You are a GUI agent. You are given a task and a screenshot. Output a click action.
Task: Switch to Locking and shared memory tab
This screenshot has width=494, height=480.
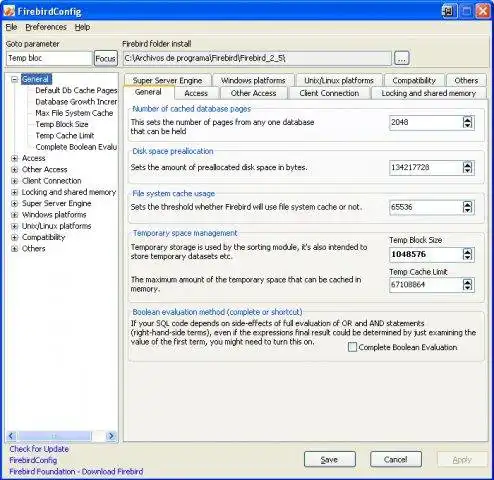429,93
